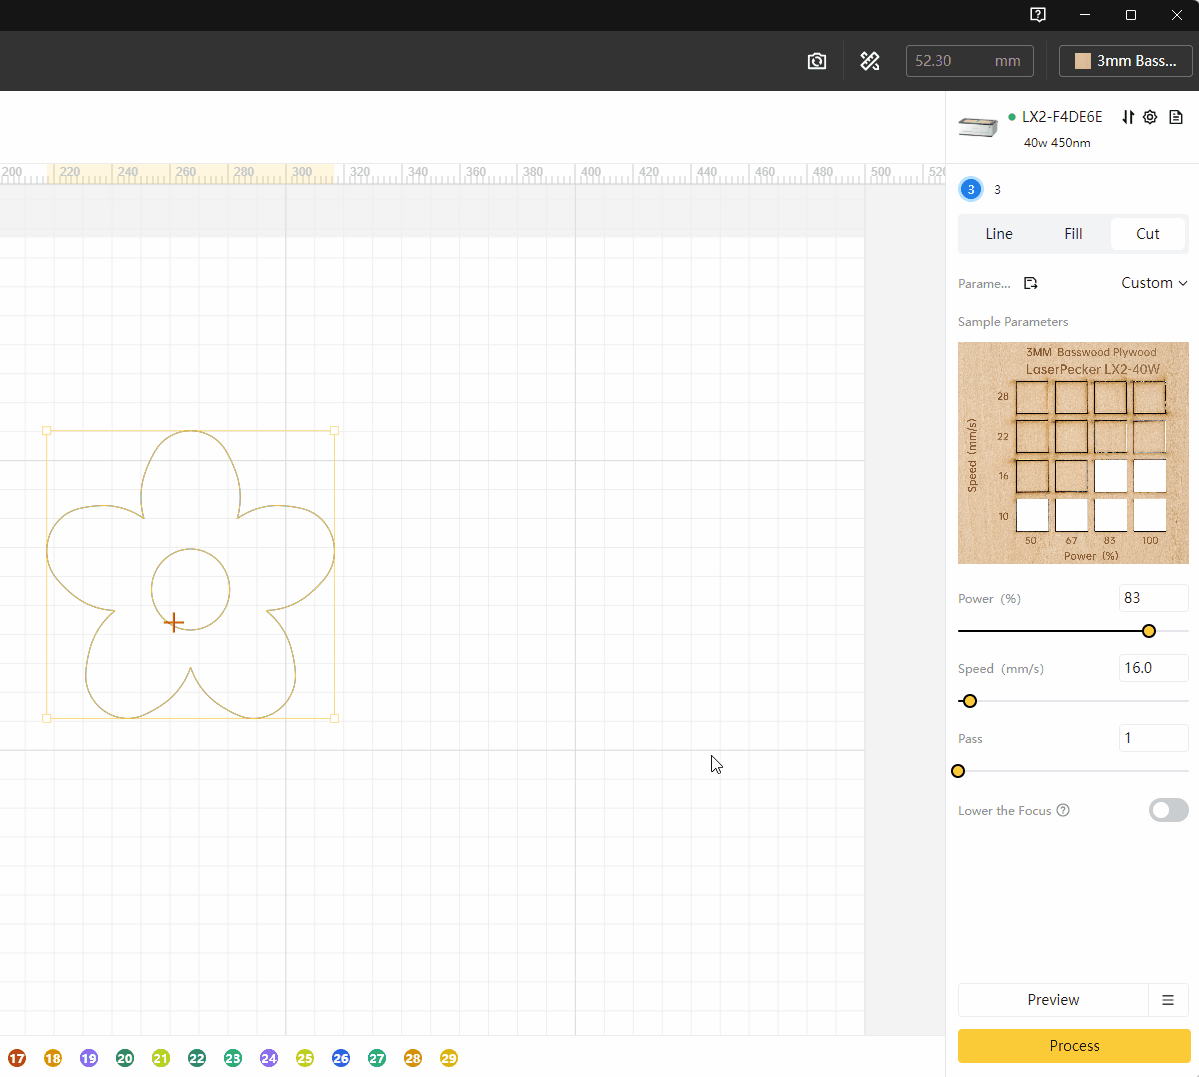
Task: Switch to the Line tab
Action: click(x=999, y=234)
